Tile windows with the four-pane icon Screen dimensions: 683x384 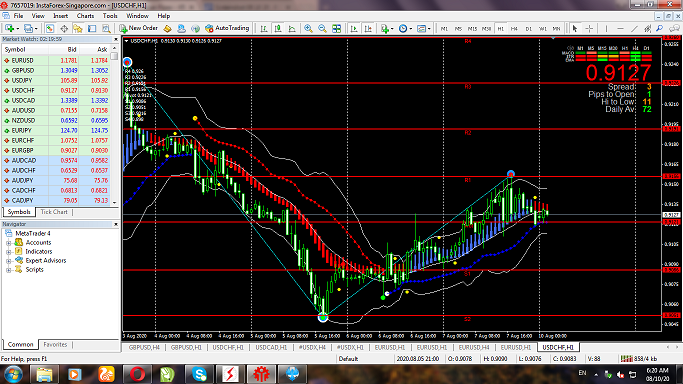point(336,28)
